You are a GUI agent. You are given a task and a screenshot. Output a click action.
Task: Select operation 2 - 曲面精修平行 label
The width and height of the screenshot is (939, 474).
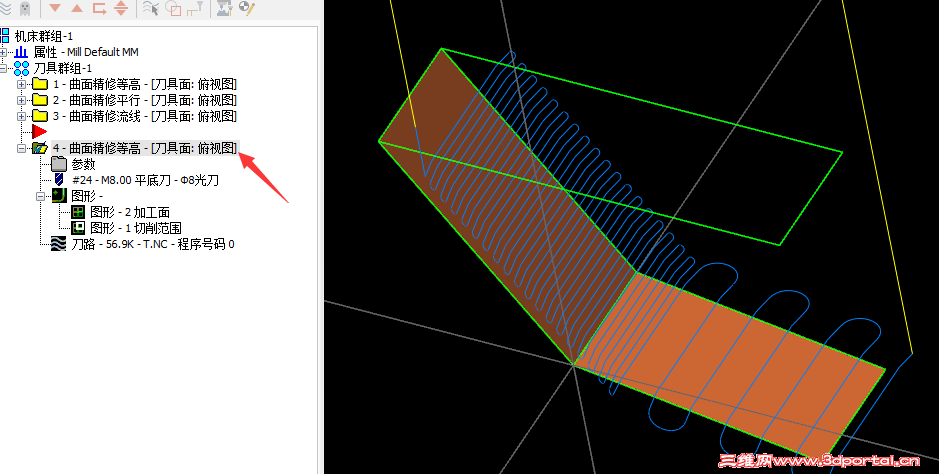click(x=145, y=100)
